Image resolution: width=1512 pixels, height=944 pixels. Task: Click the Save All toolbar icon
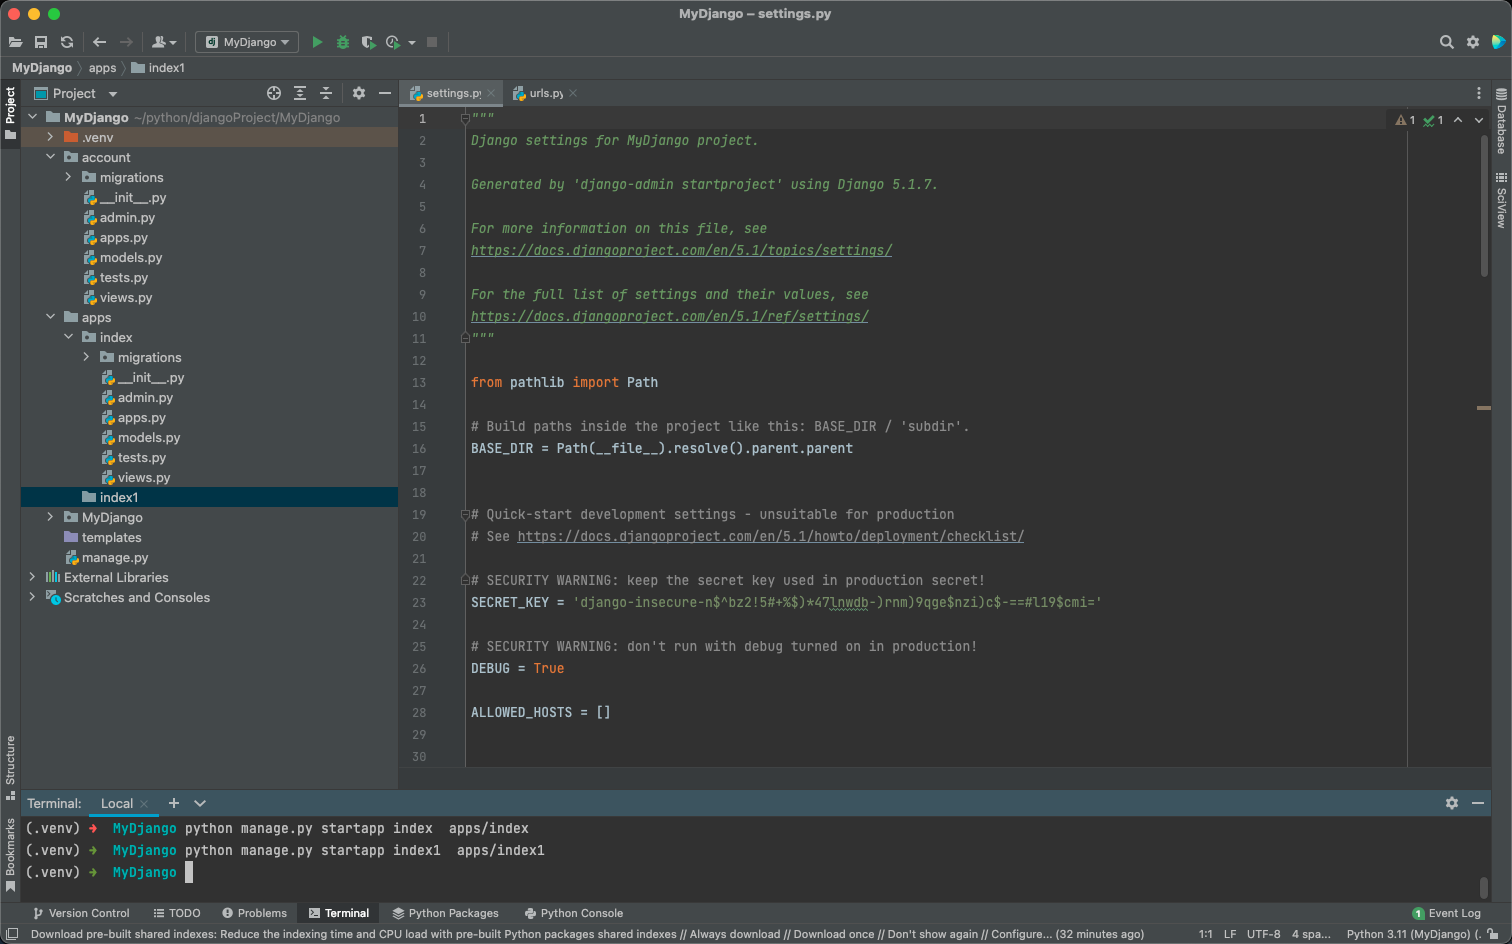pos(41,42)
